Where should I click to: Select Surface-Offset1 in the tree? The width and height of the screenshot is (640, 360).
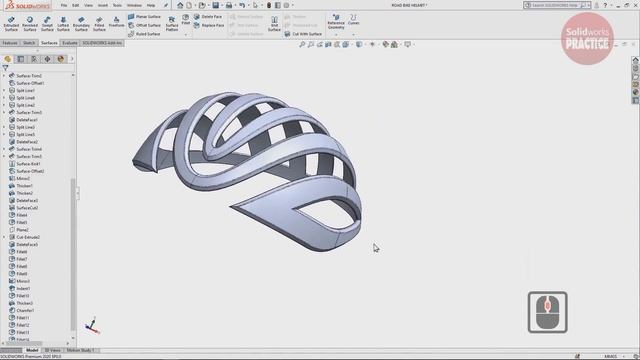pyautogui.click(x=27, y=83)
